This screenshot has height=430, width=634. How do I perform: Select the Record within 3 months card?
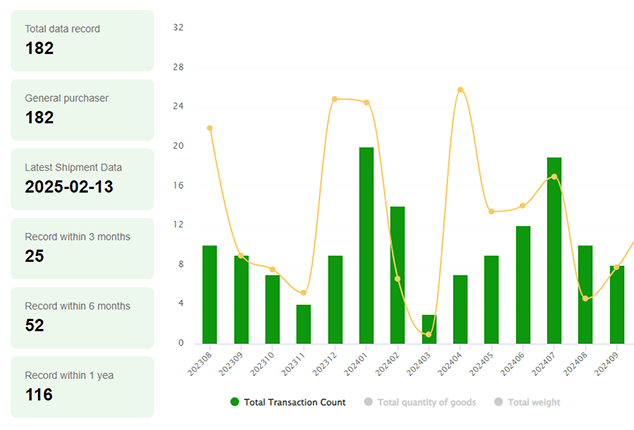tap(82, 248)
